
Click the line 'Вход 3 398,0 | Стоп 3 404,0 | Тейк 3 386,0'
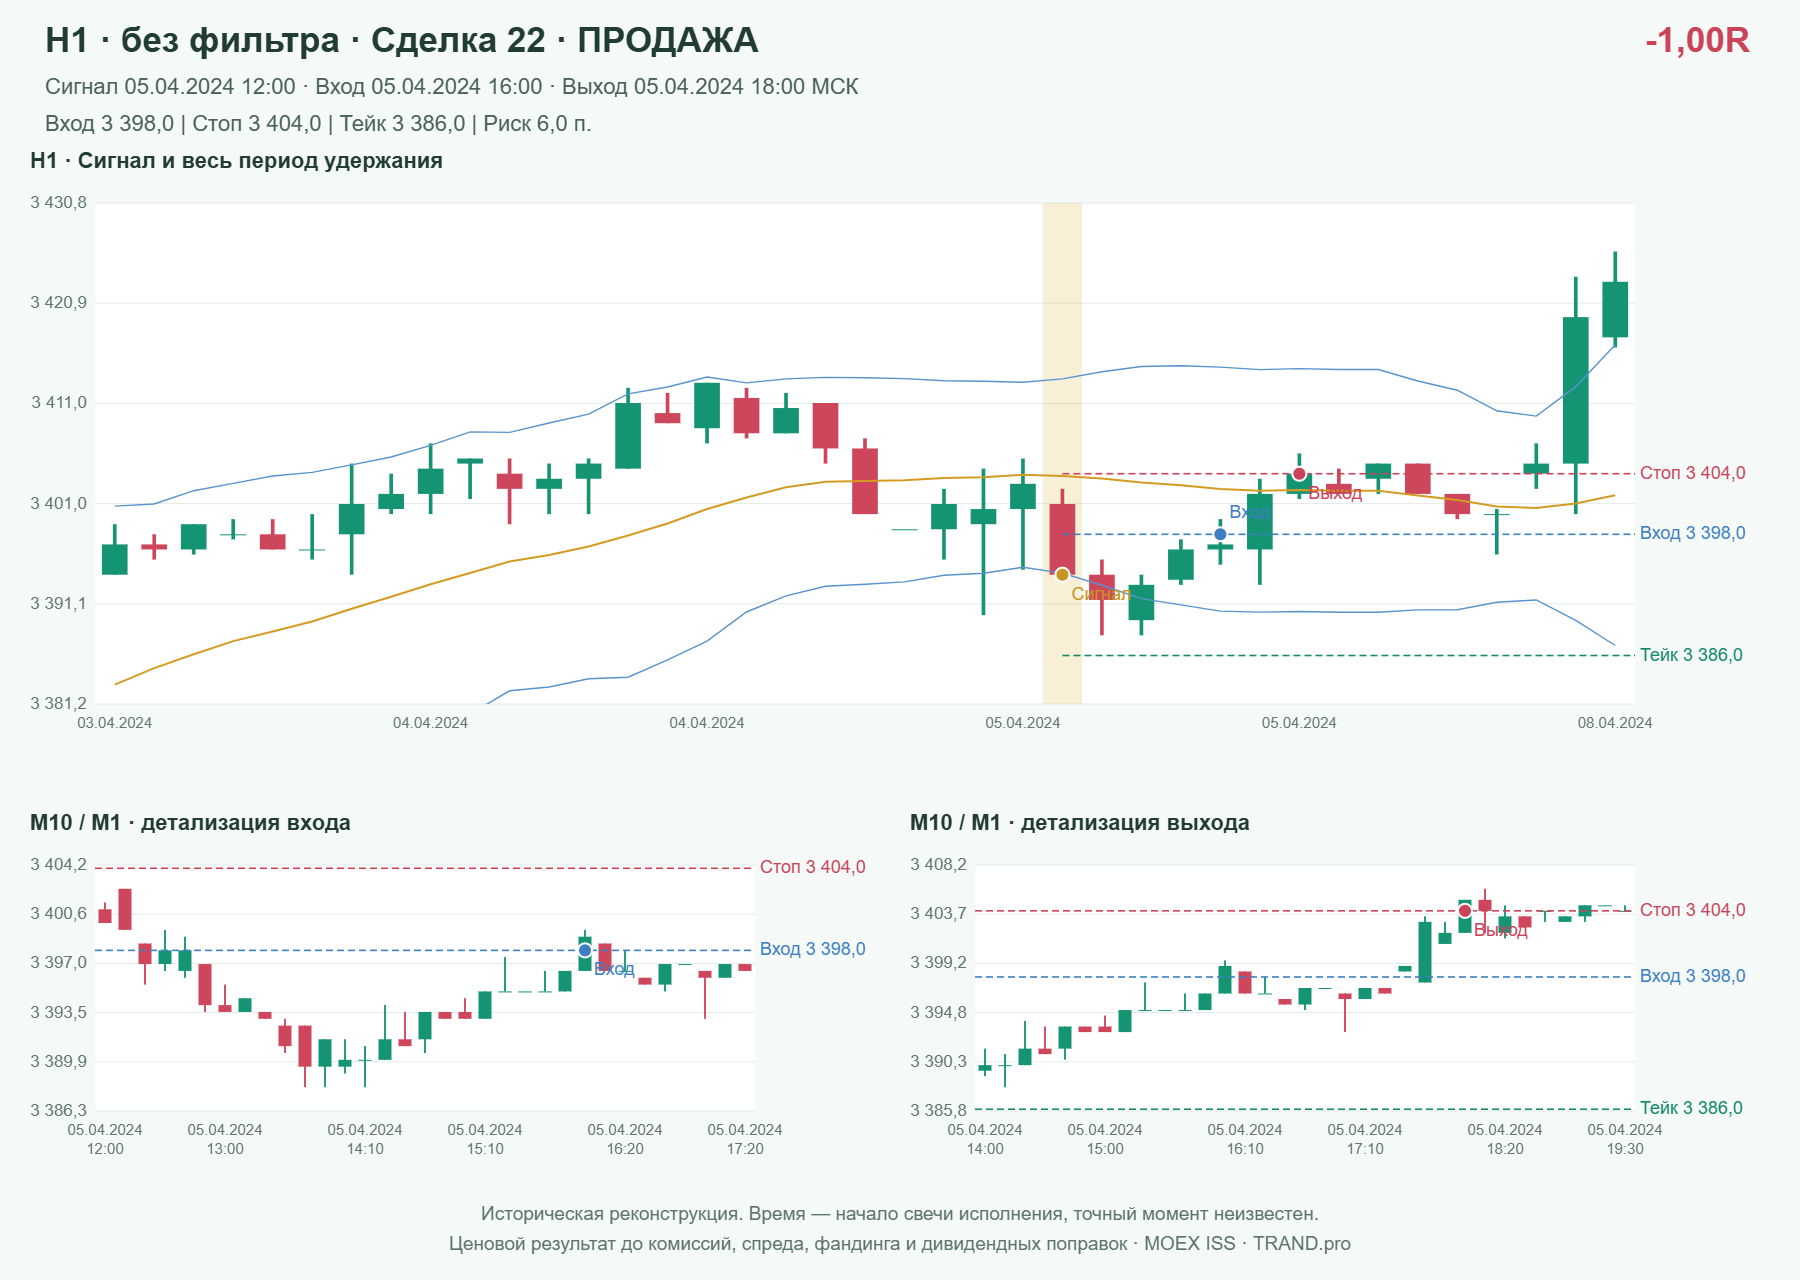point(318,124)
